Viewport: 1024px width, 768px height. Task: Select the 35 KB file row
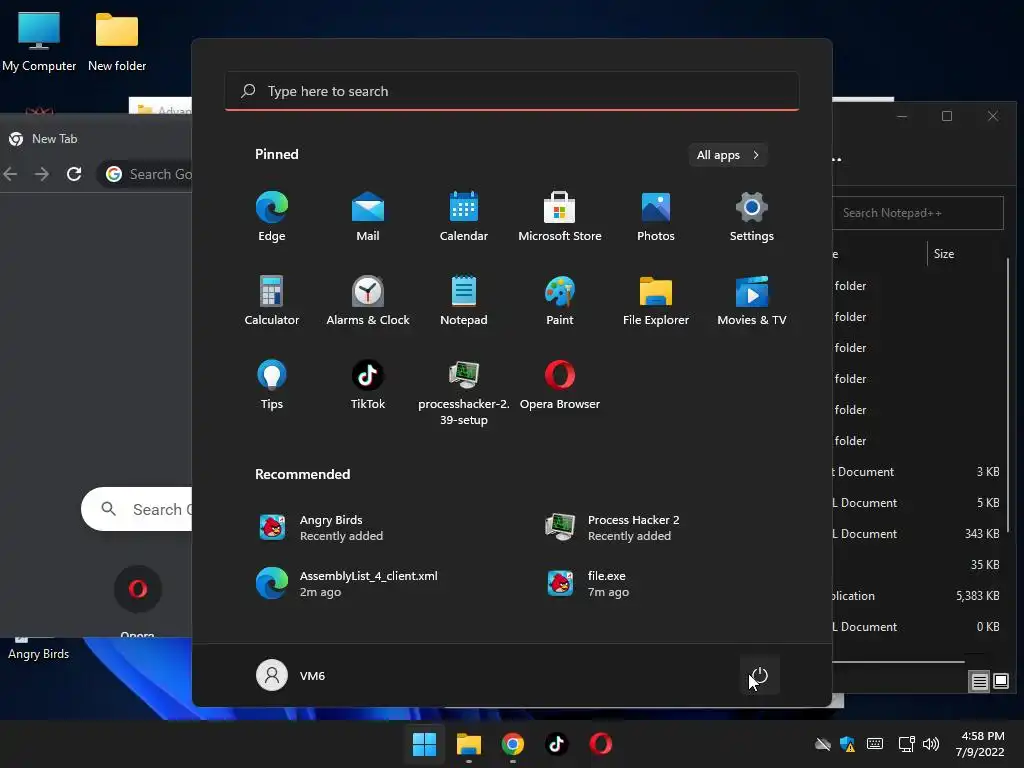pyautogui.click(x=918, y=565)
